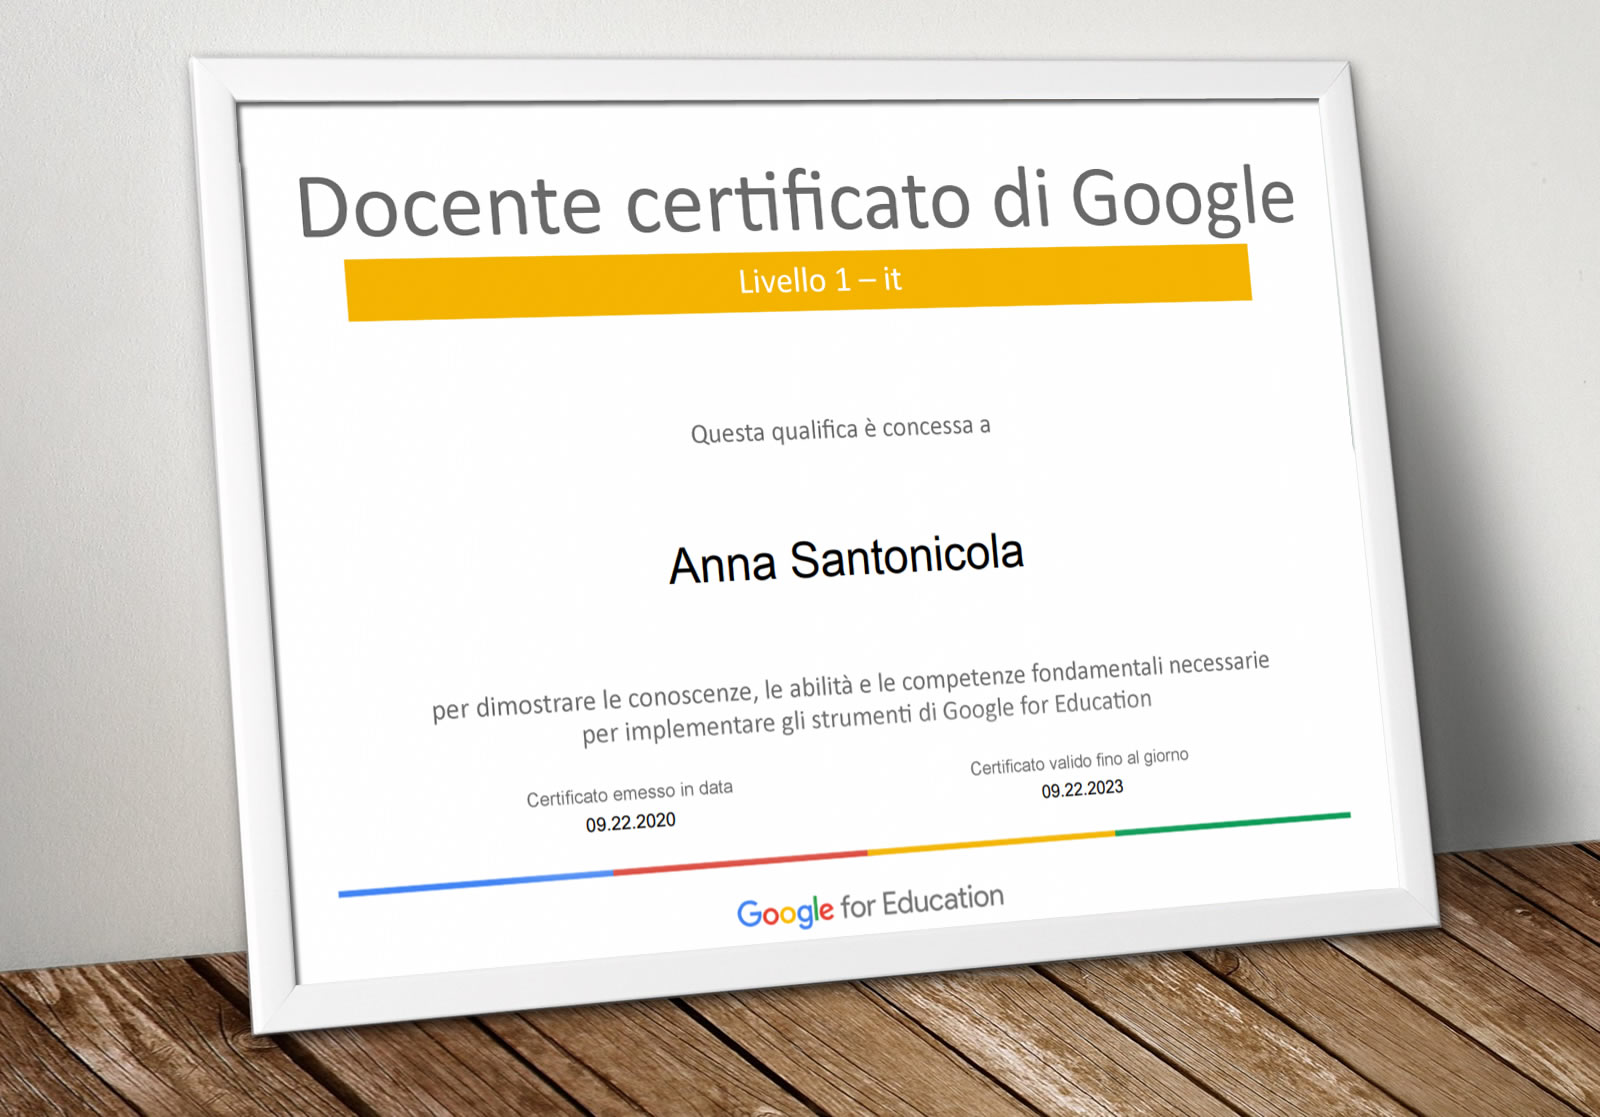The height and width of the screenshot is (1117, 1600).
Task: Click the label 'Certificato valido fino al giorno'
Action: coord(1079,761)
